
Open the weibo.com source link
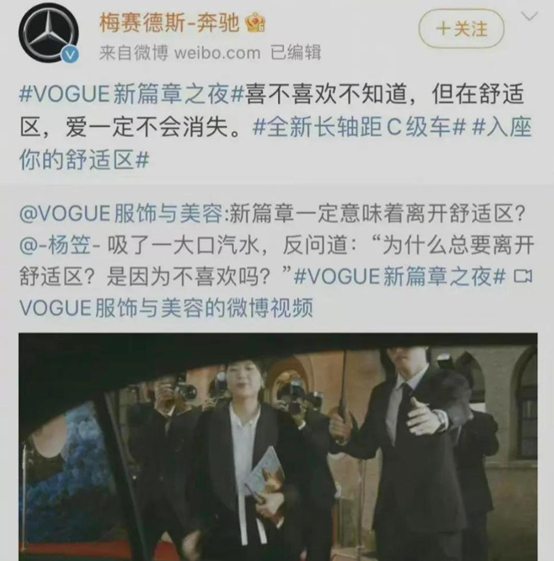(217, 53)
